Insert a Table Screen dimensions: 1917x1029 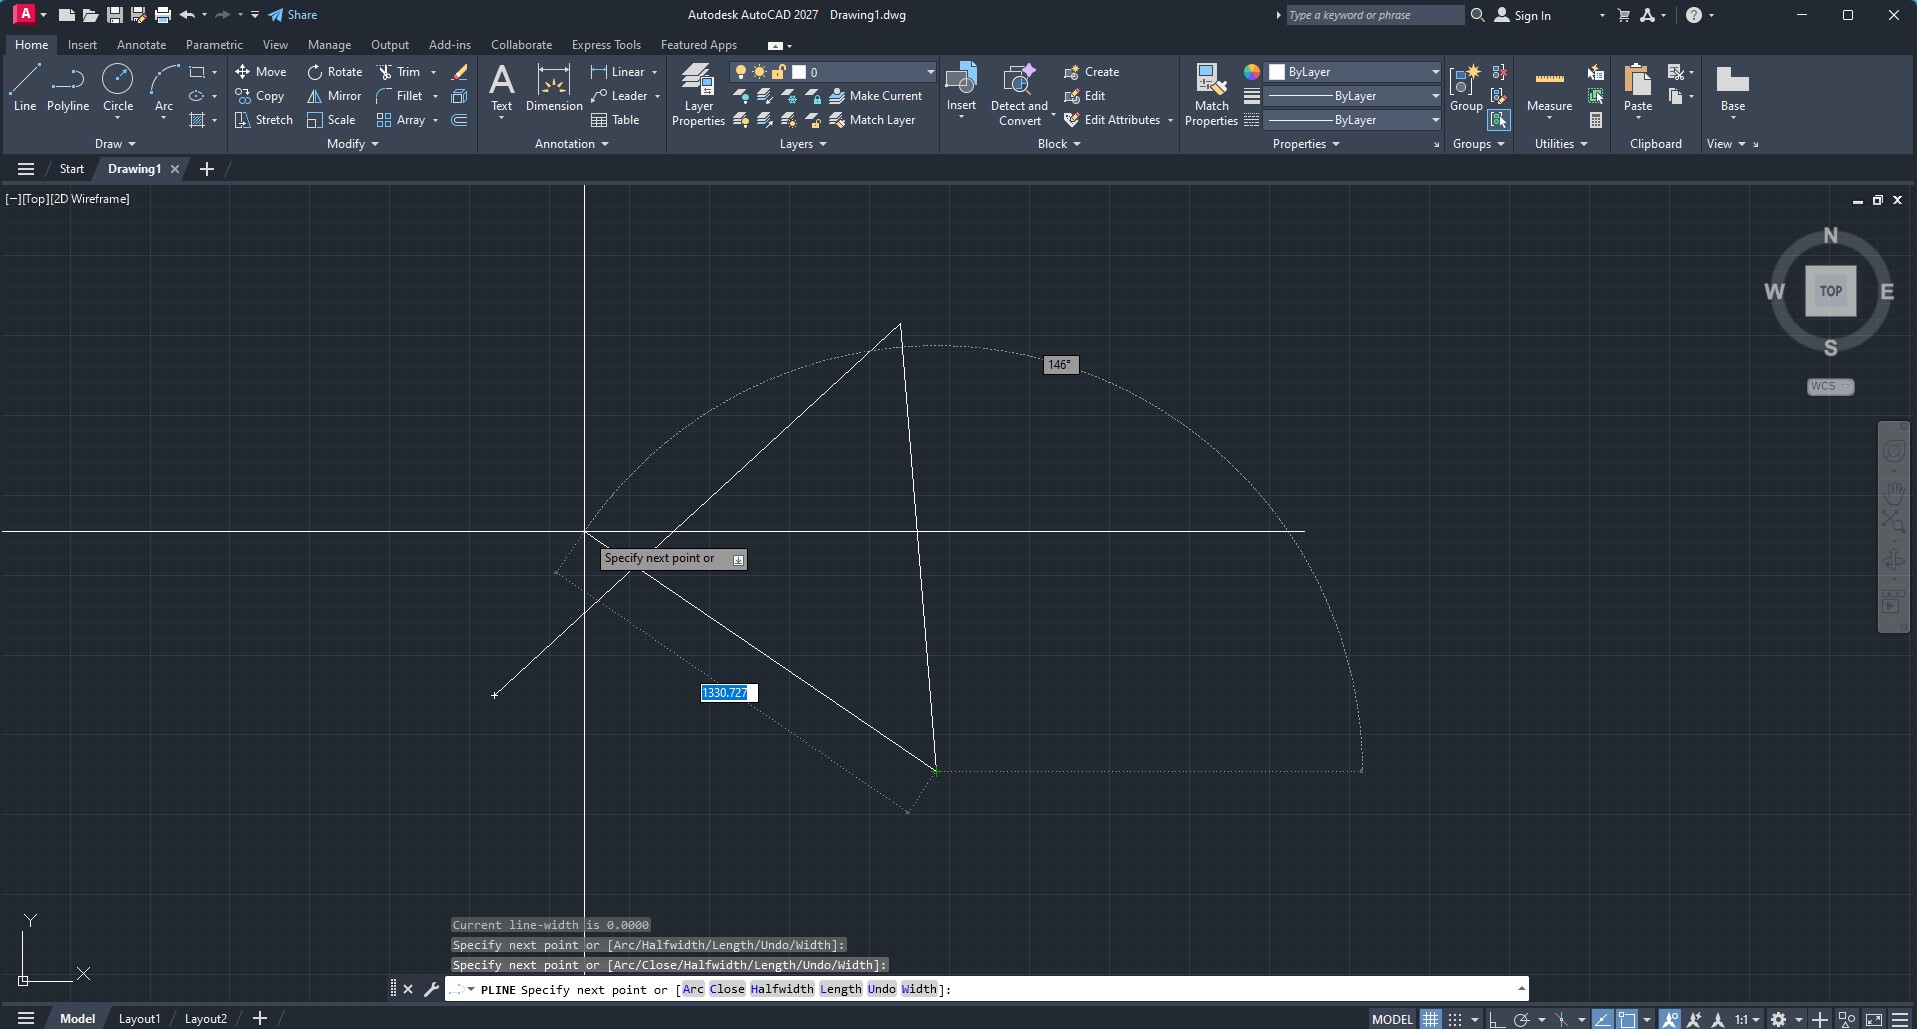tap(615, 120)
